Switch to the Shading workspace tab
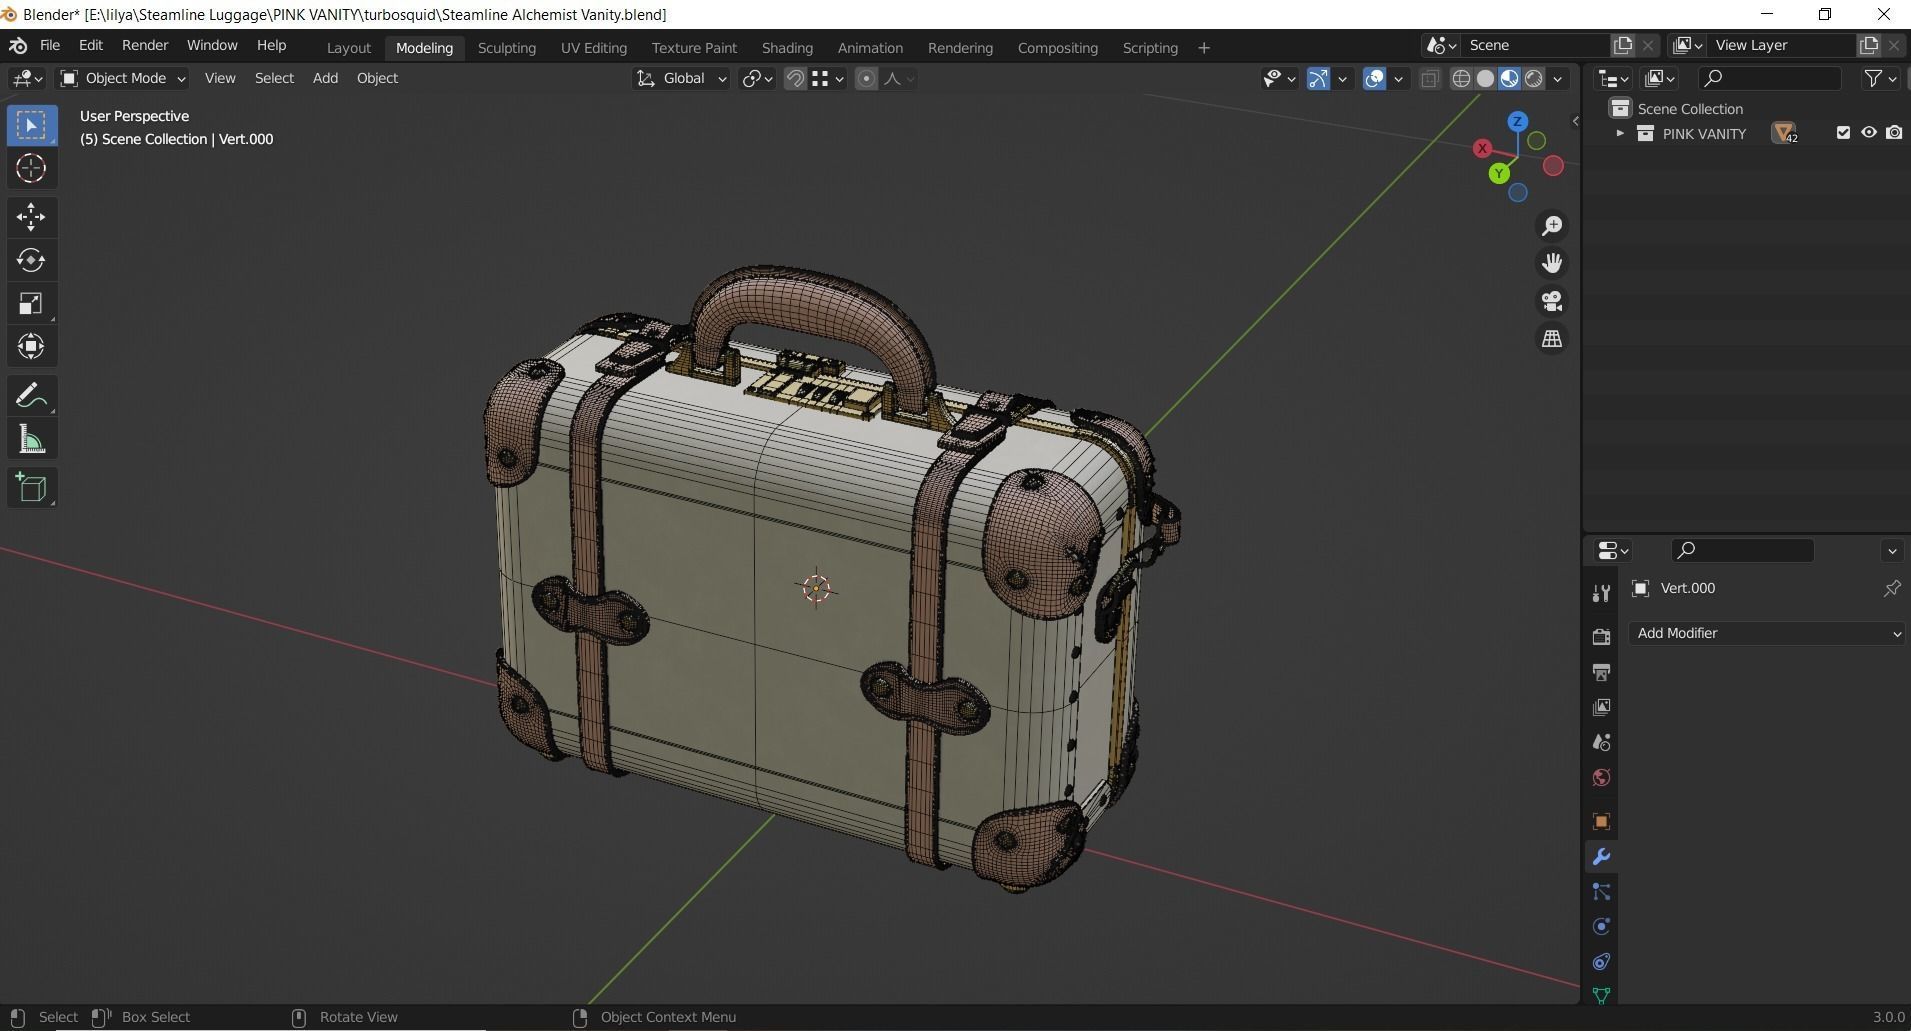 [x=787, y=48]
